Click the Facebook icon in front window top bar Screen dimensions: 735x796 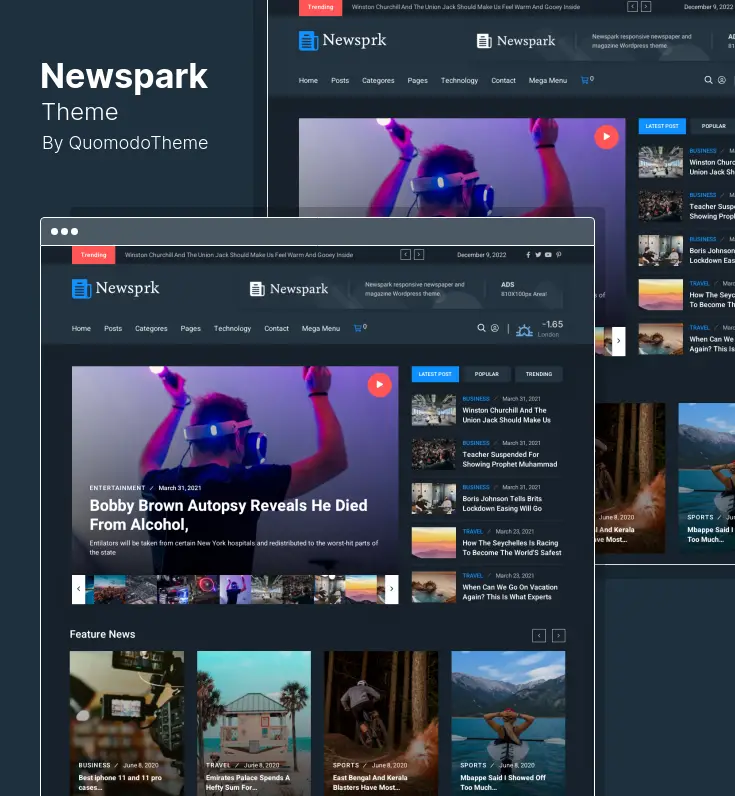528,255
